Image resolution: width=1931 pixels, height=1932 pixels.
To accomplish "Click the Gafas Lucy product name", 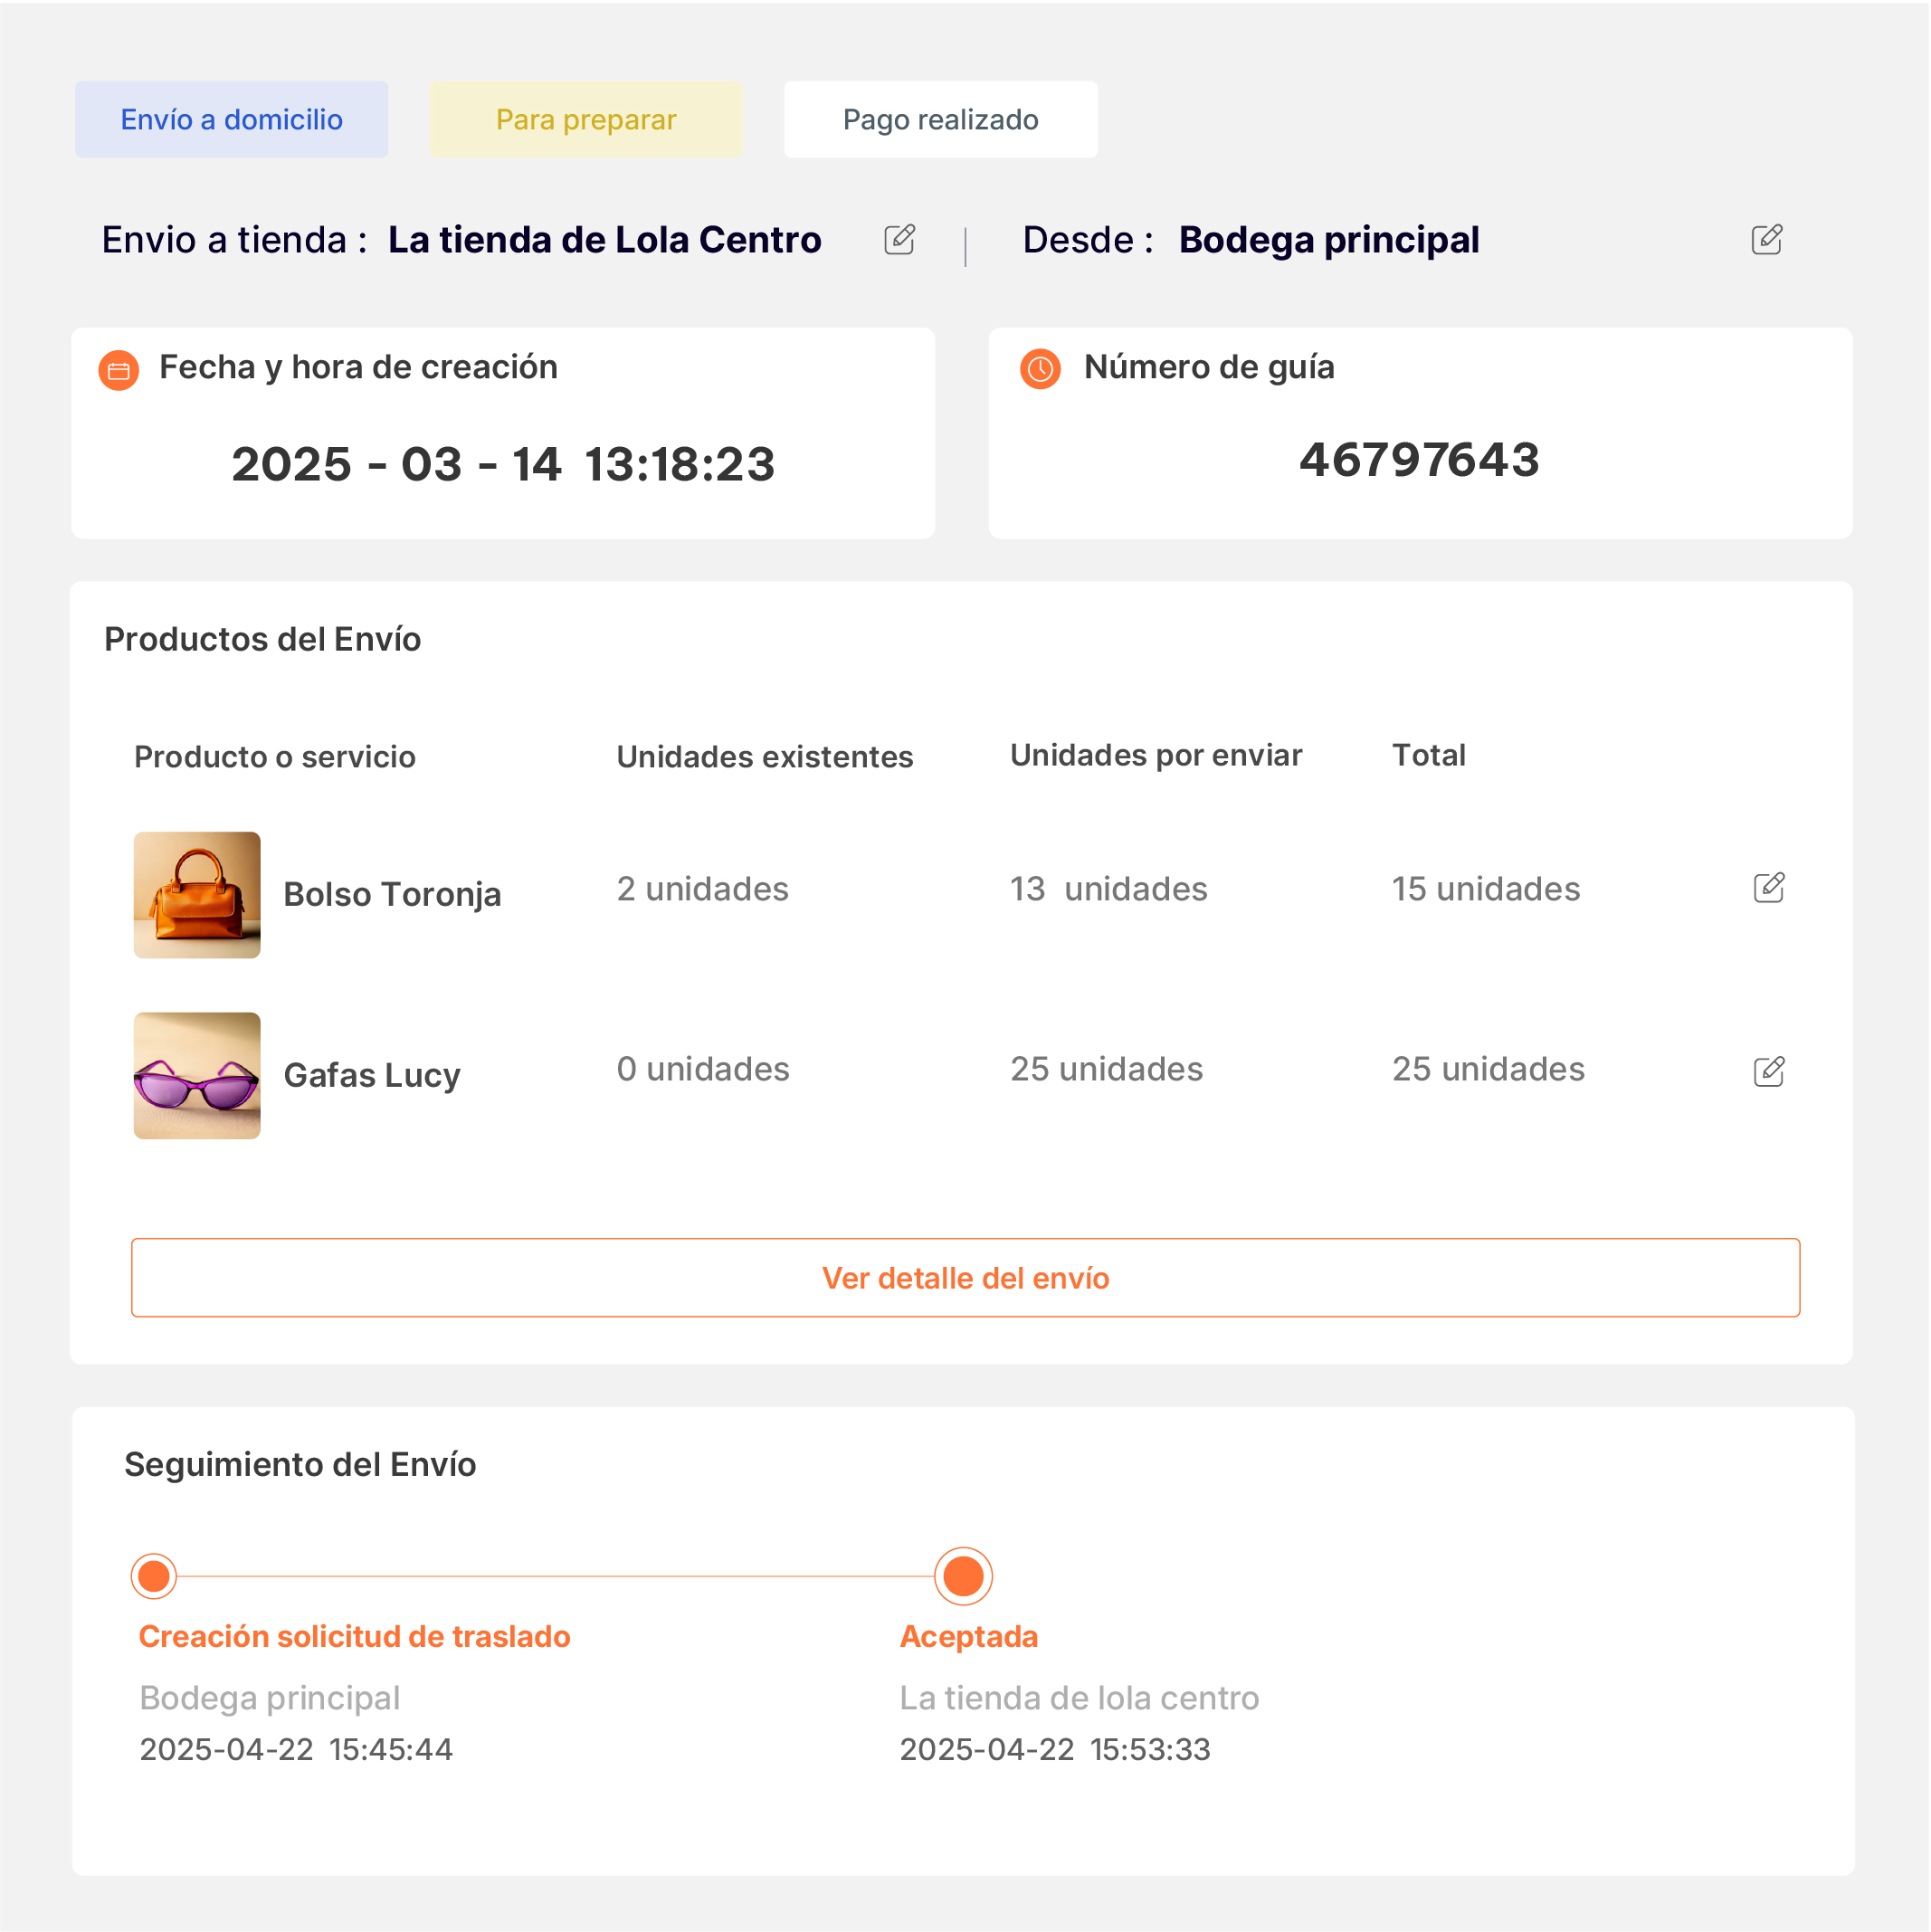I will point(372,1075).
